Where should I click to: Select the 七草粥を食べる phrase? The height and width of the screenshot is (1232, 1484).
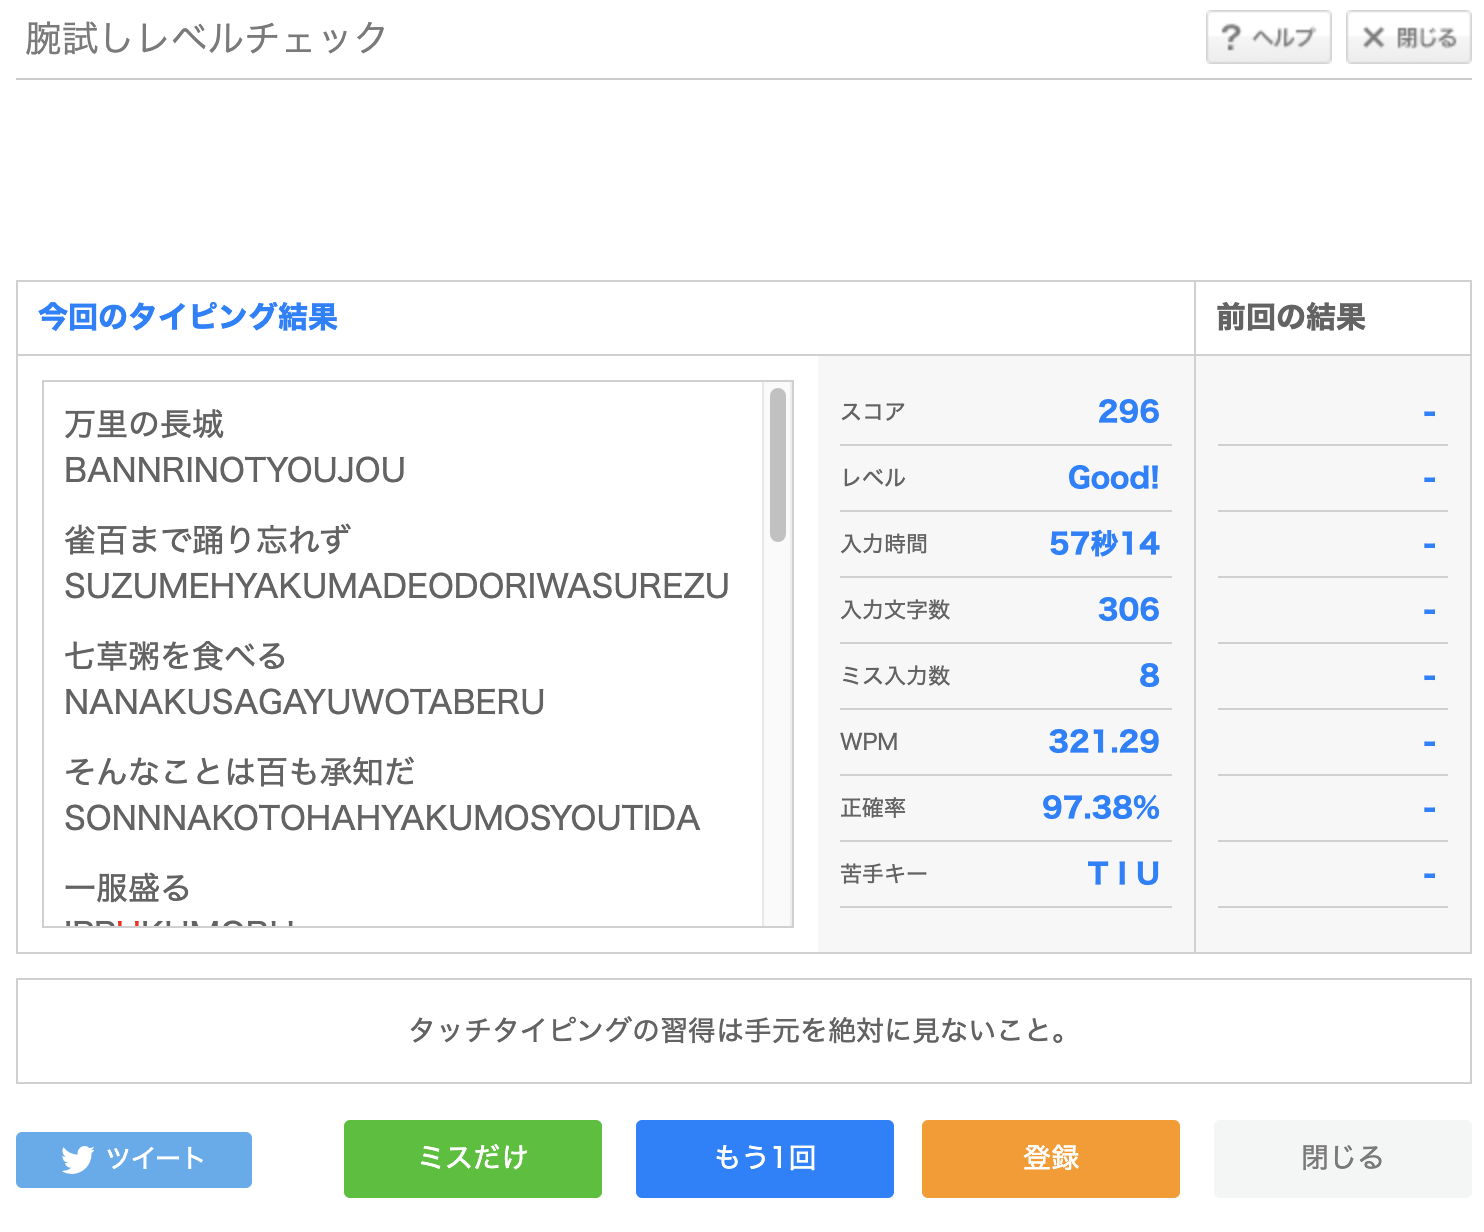[175, 656]
